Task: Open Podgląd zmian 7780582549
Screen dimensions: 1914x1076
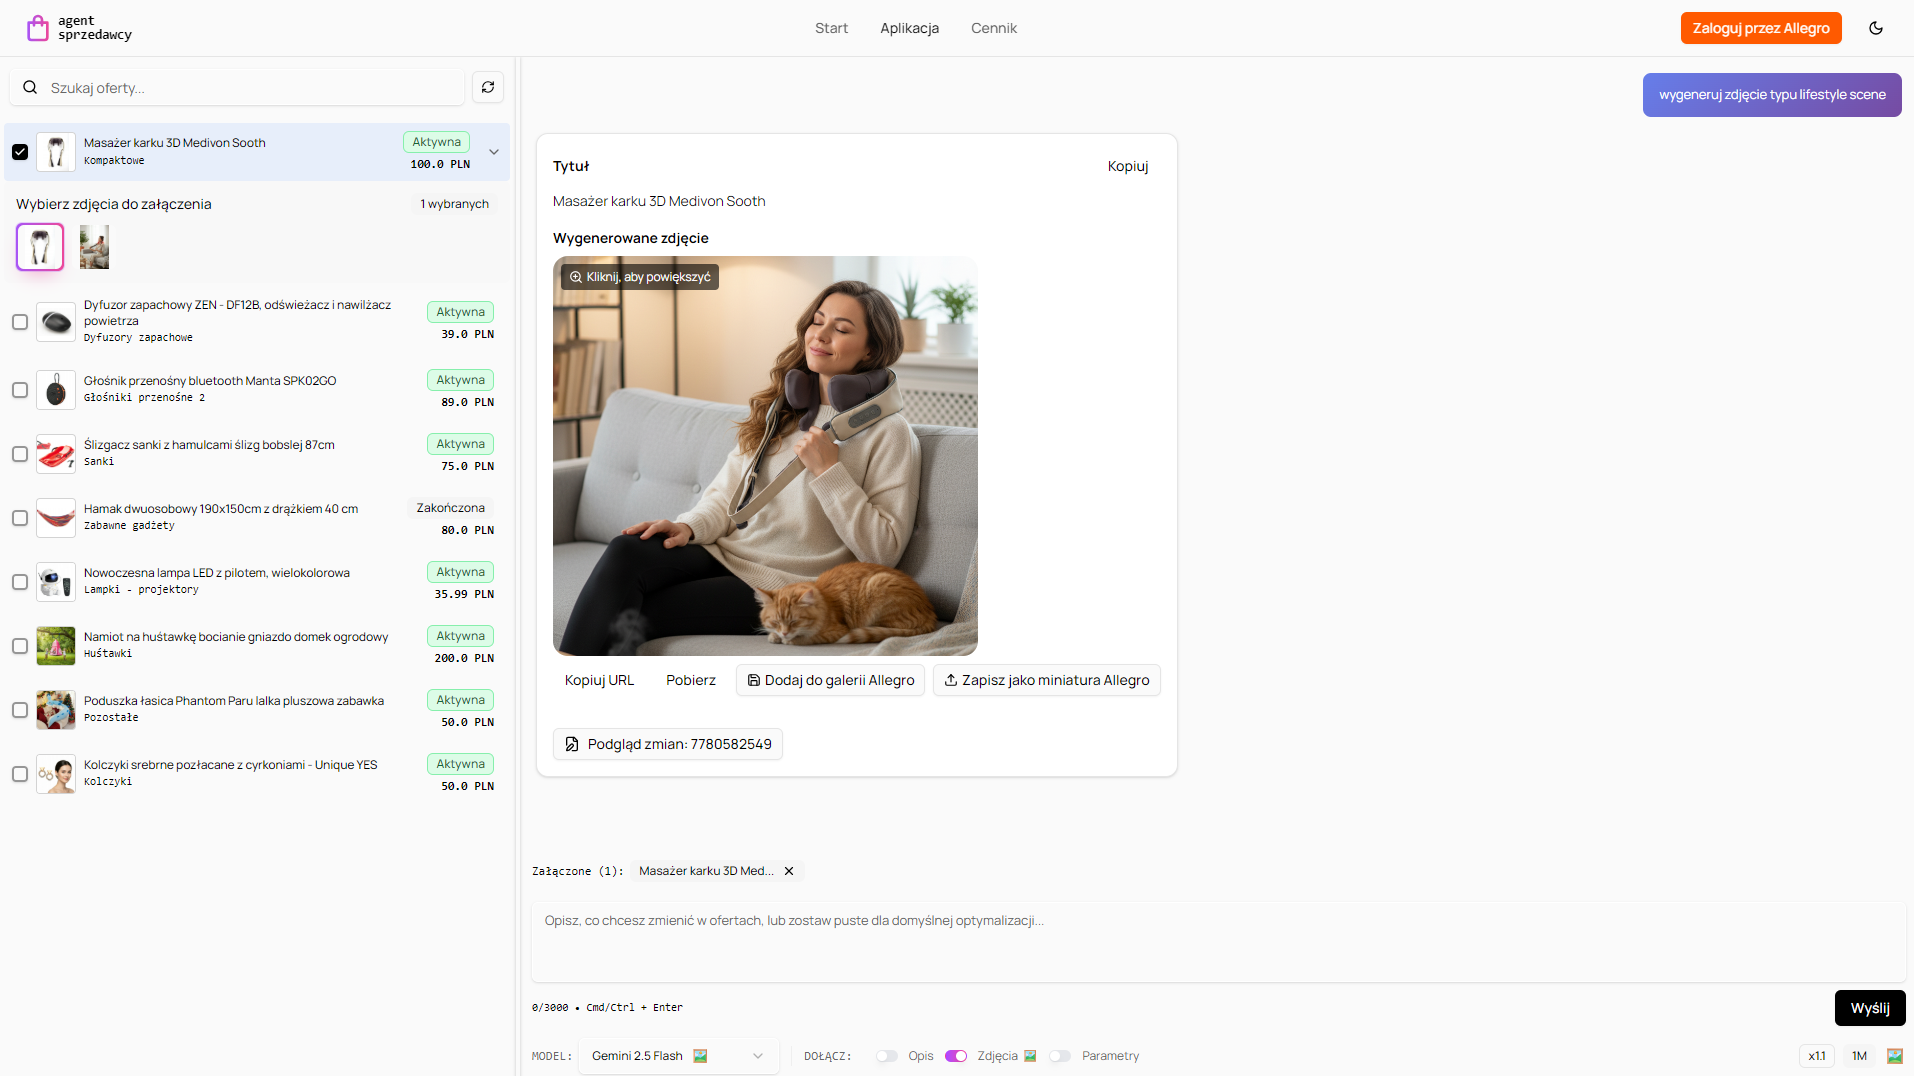Action: [668, 744]
